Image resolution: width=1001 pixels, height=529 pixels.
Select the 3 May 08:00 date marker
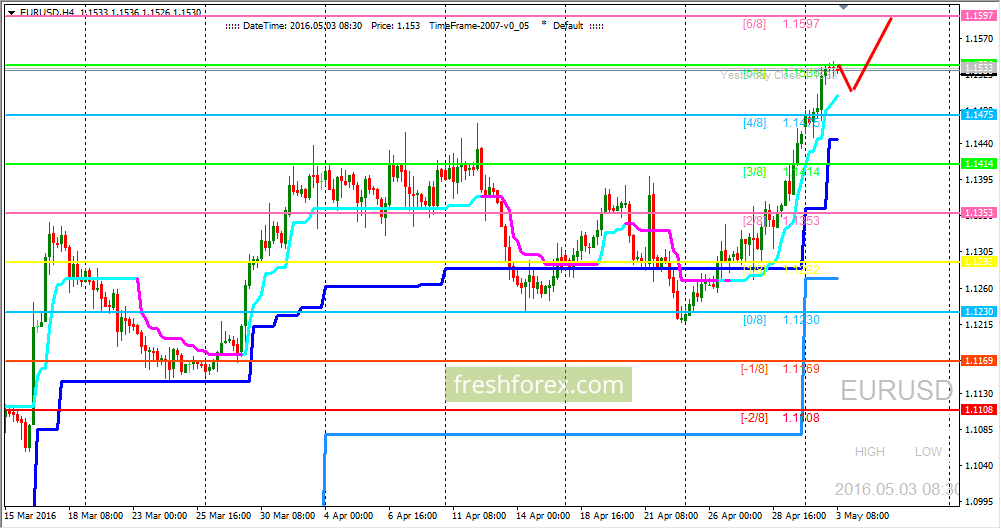862,516
